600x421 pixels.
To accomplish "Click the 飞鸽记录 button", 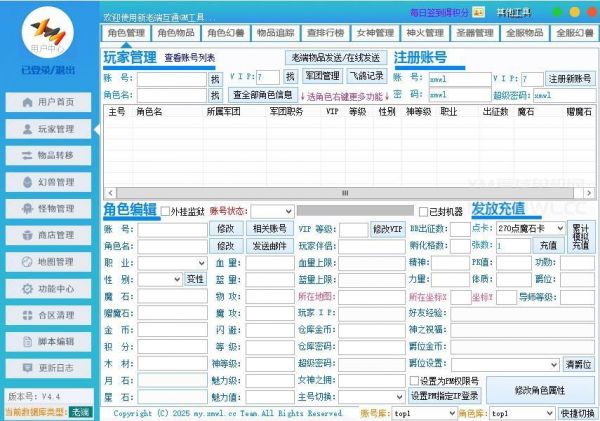I will tap(367, 76).
